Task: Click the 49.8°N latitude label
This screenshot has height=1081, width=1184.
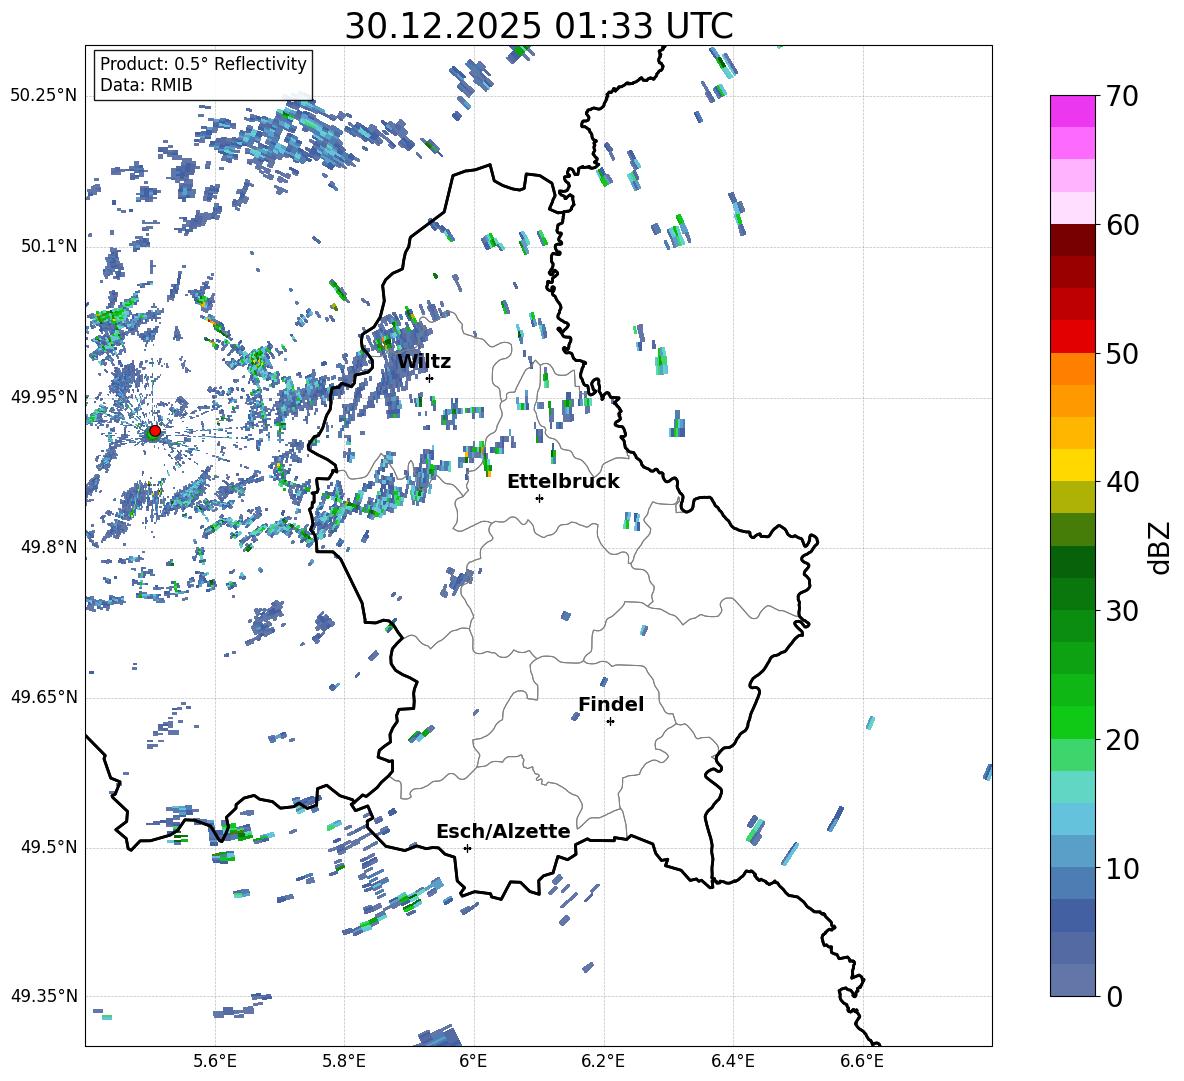Action: (49, 547)
